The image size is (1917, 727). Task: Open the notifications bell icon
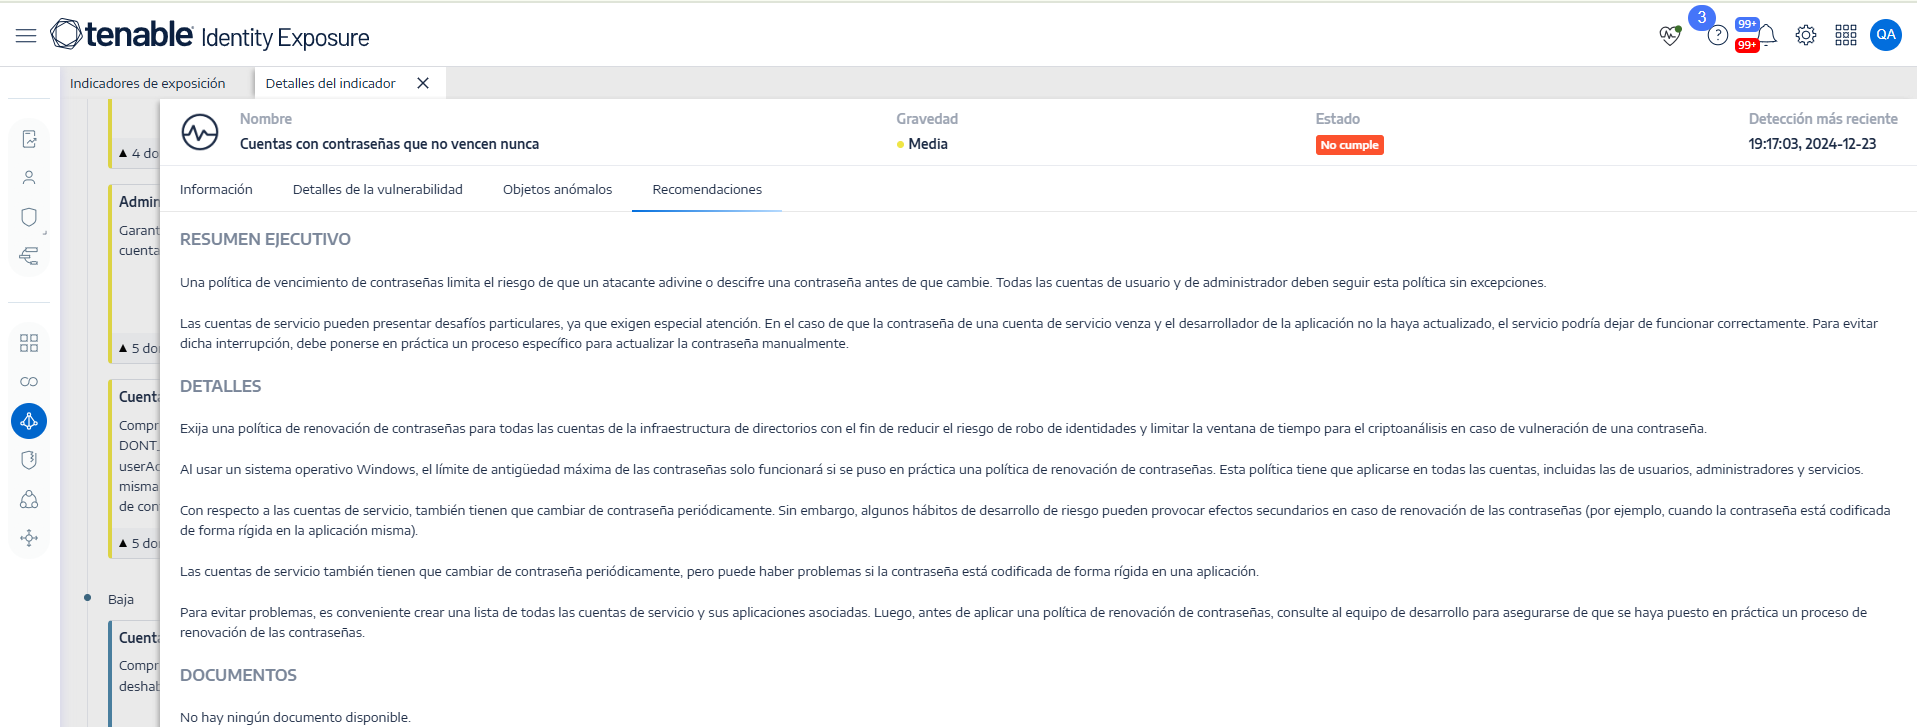tap(1767, 36)
